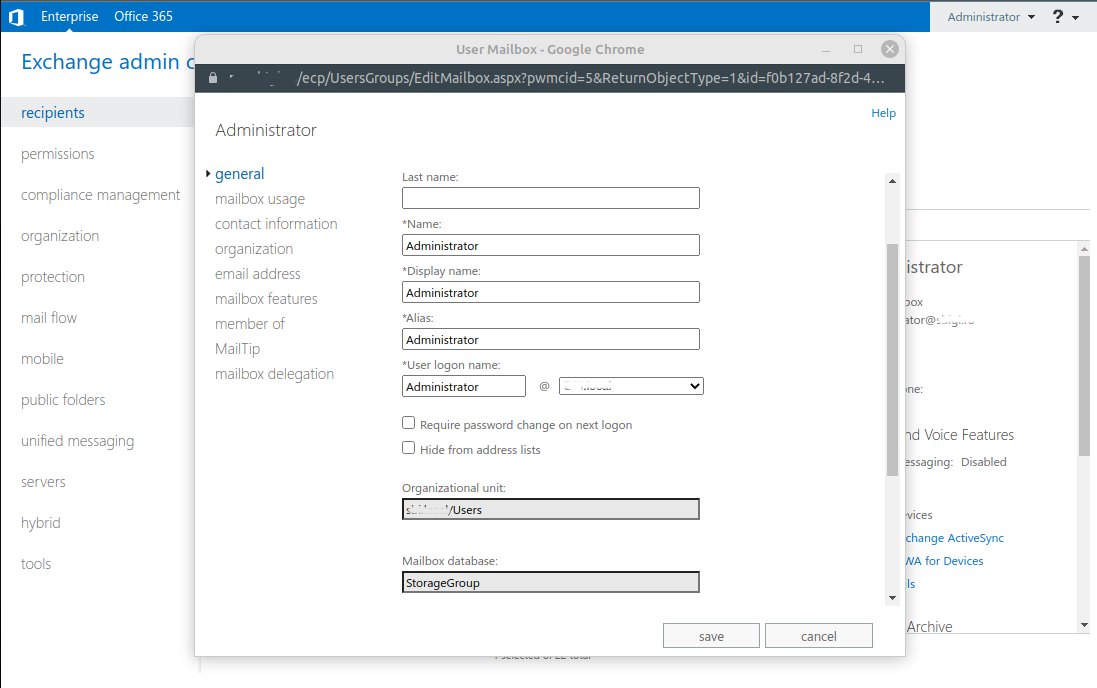Click the Exchange ActiveSync link
The width and height of the screenshot is (1097, 688).
pyautogui.click(x=953, y=537)
